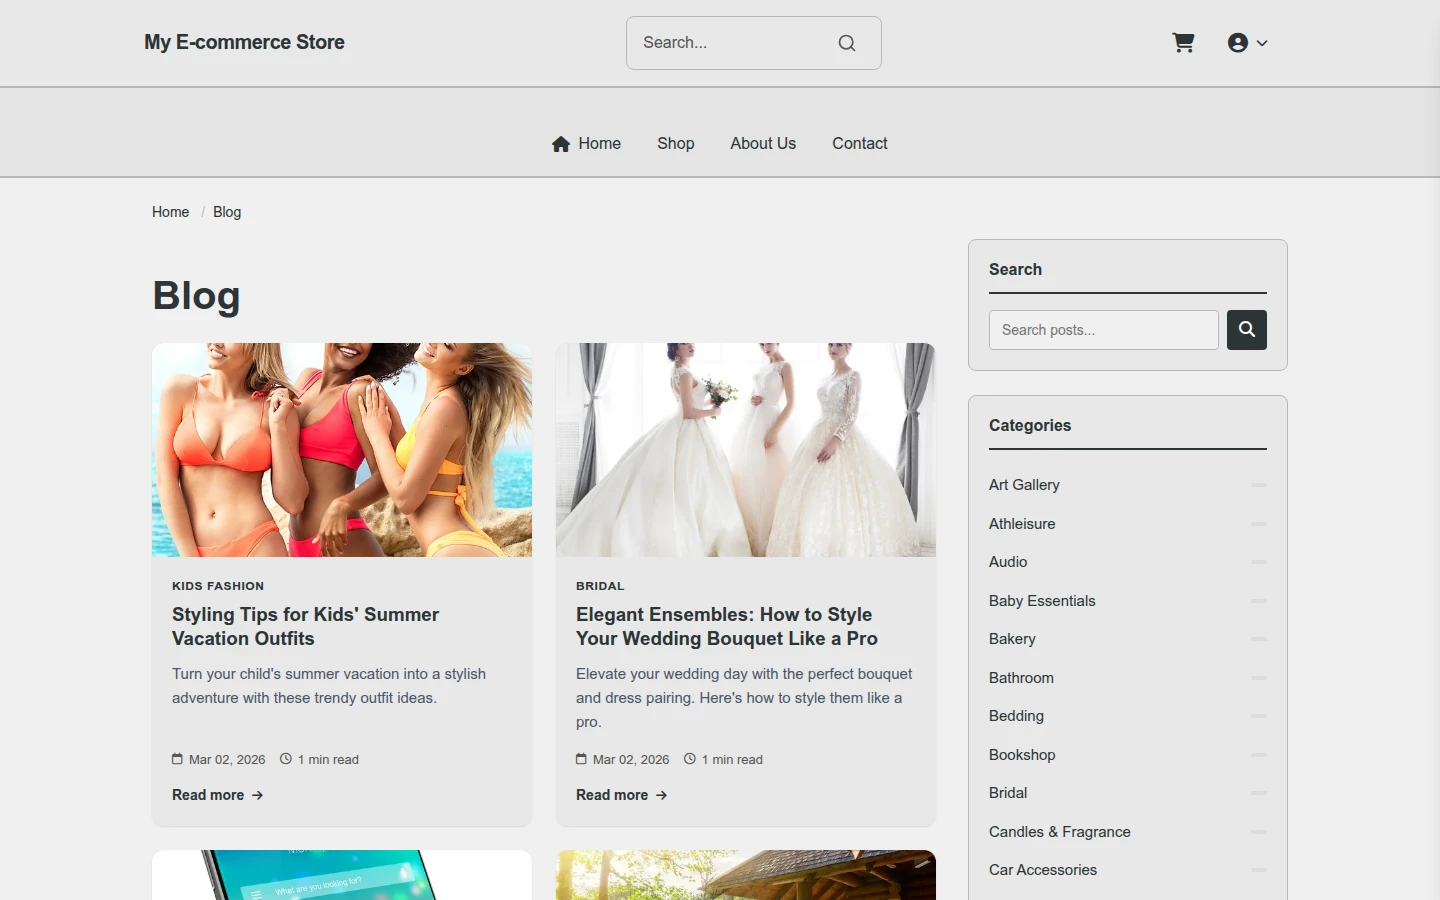Click the Home house icon in navigation

[x=561, y=144]
